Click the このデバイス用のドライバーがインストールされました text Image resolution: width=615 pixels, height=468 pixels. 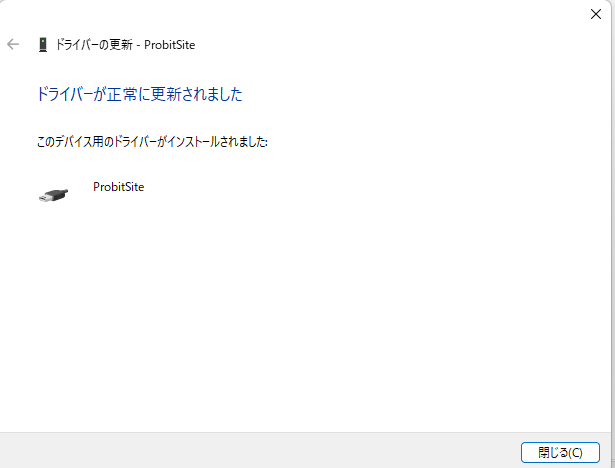(x=152, y=142)
